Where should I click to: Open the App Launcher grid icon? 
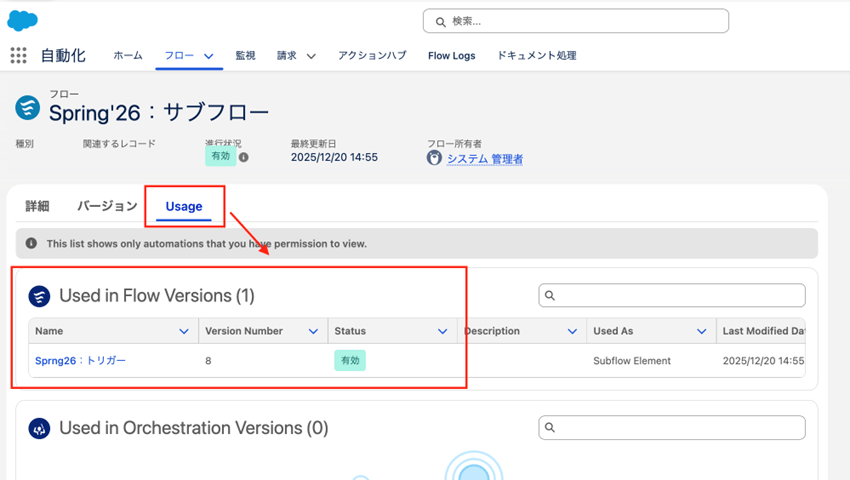click(18, 56)
